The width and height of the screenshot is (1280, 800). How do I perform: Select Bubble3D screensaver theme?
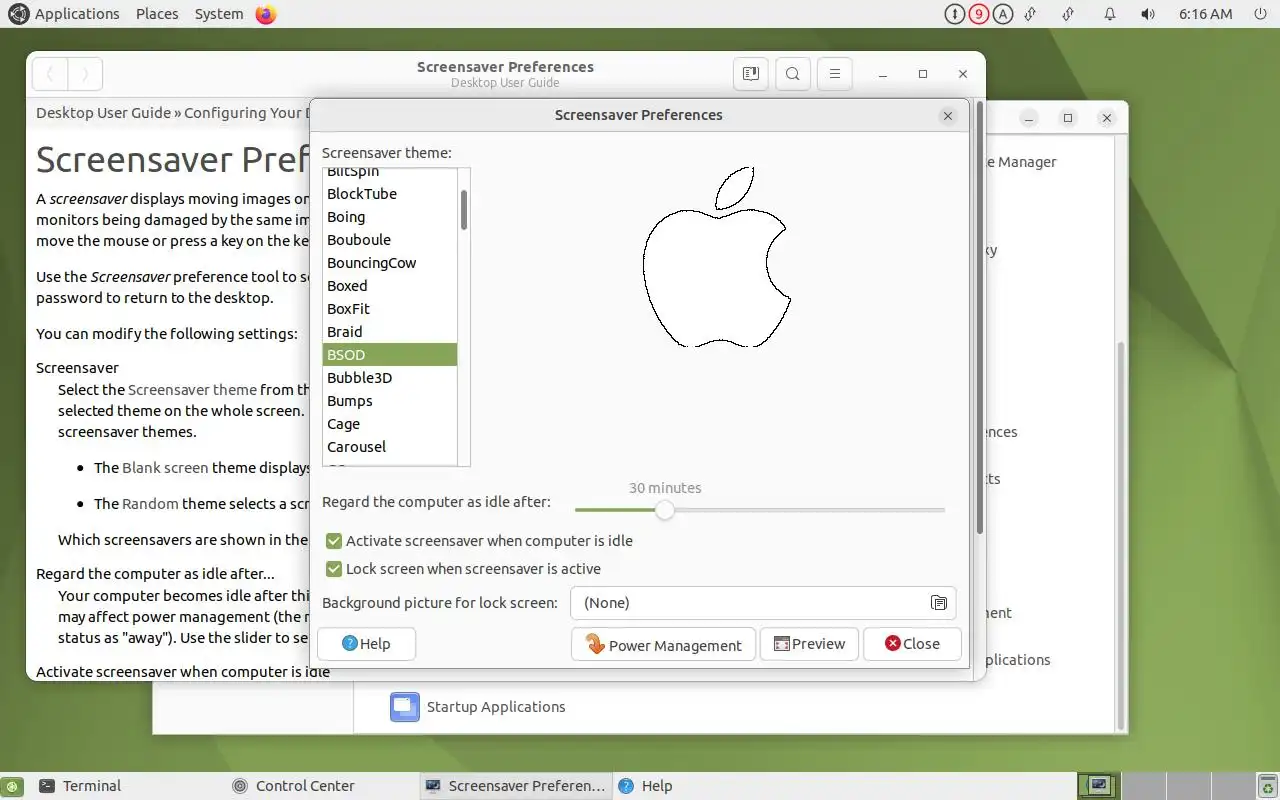390,378
